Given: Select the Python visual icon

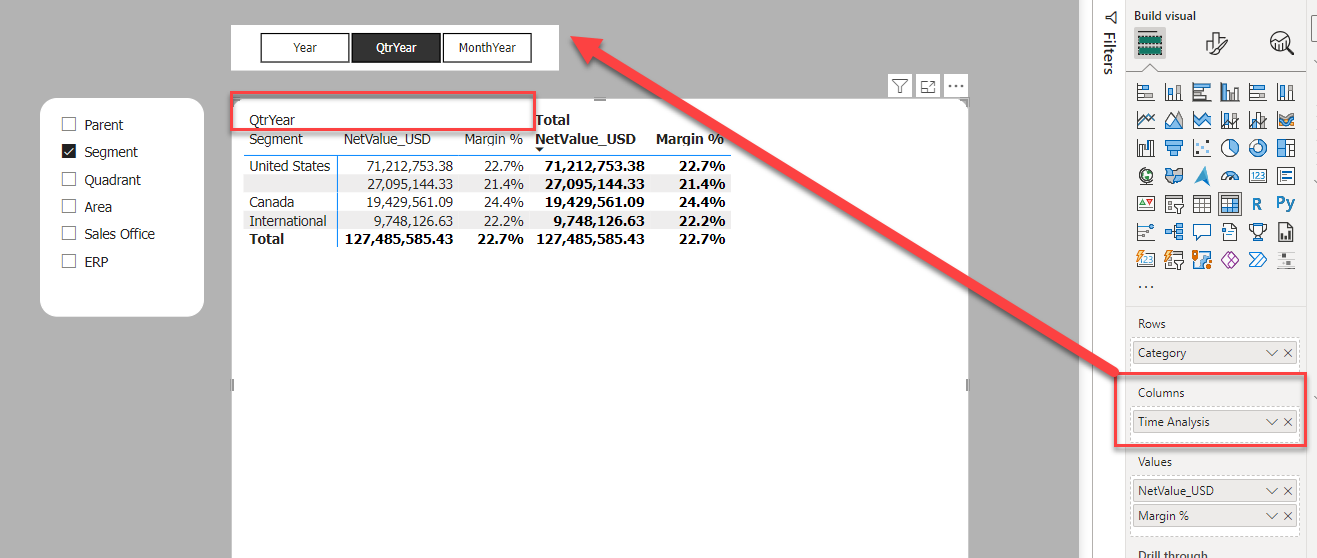Looking at the screenshot, I should click(x=1286, y=204).
